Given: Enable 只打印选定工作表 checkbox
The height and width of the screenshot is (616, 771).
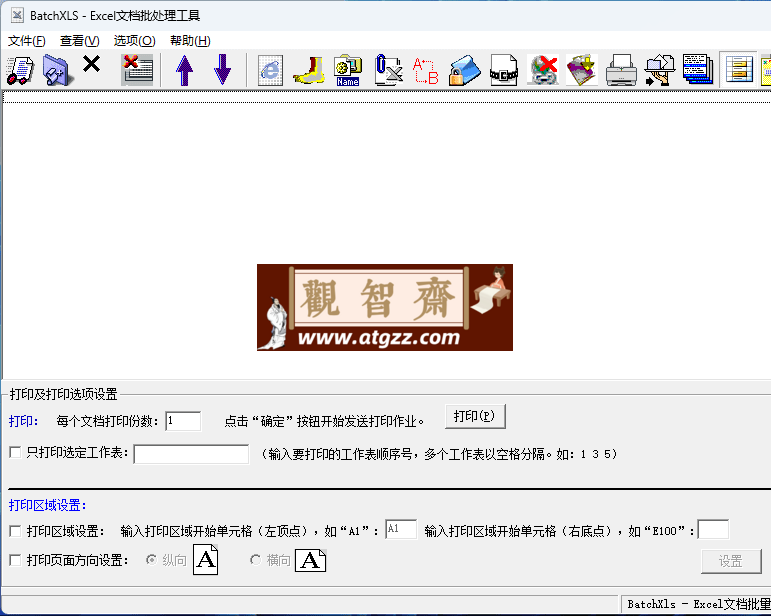Looking at the screenshot, I should 15,452.
